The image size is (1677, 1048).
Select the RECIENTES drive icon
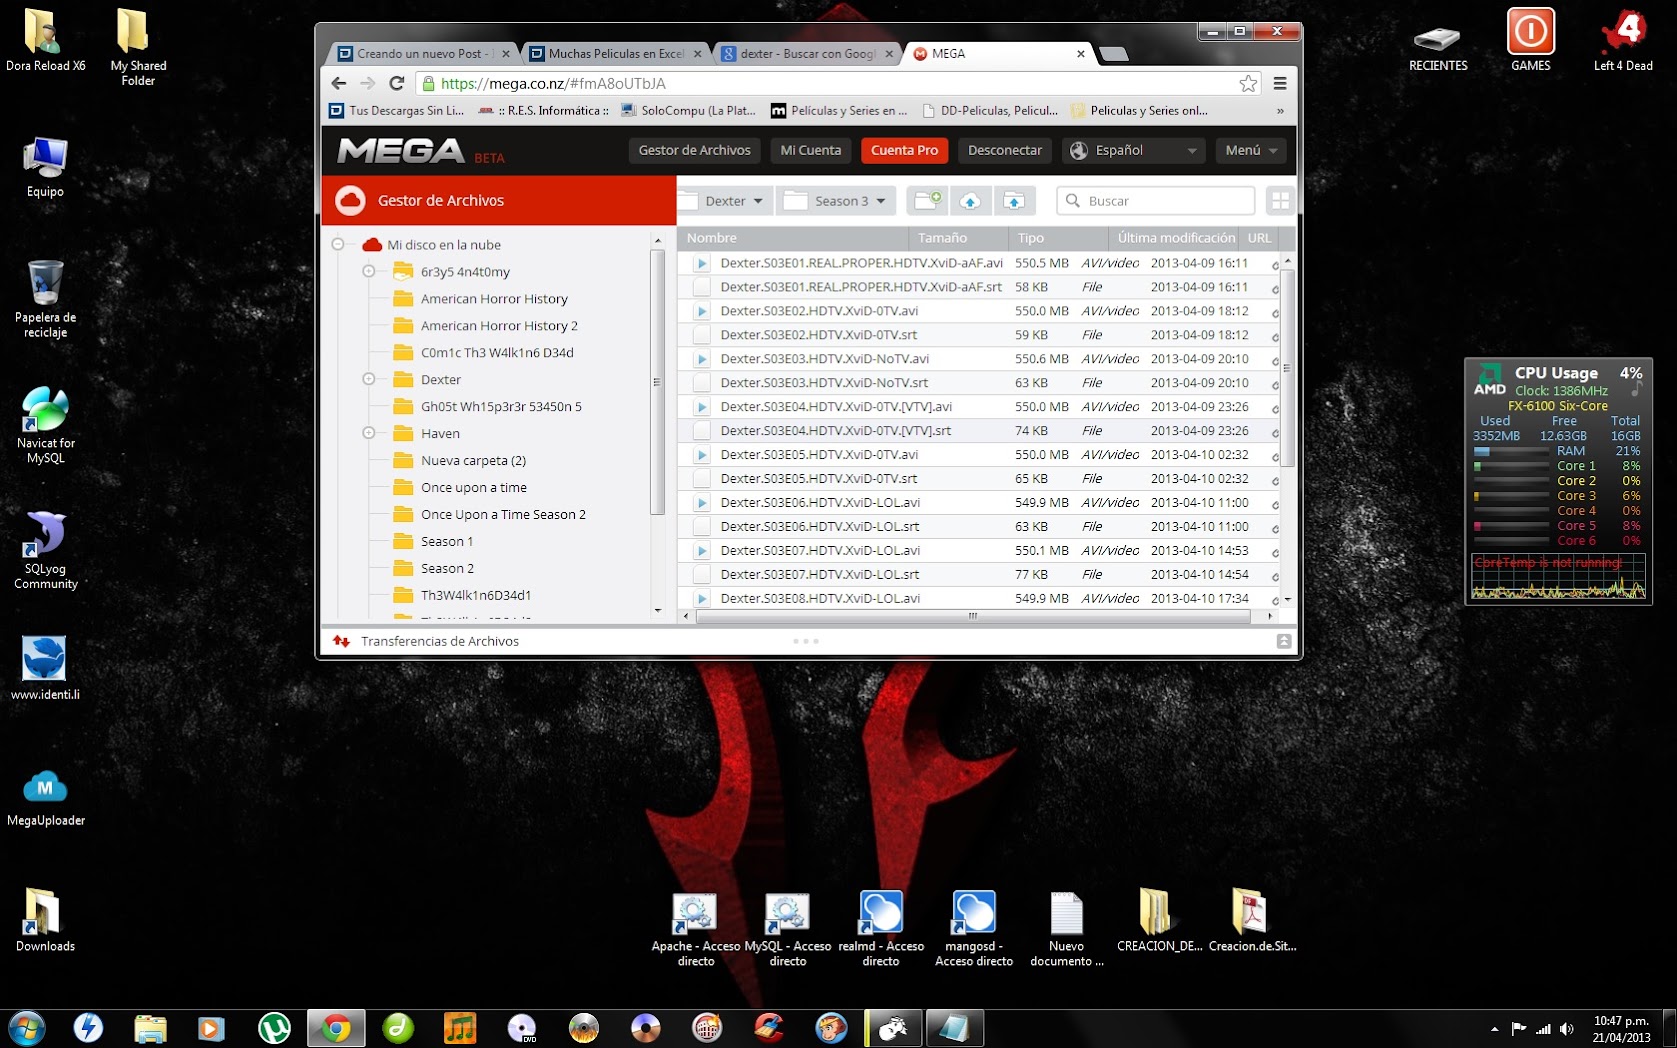click(1438, 47)
